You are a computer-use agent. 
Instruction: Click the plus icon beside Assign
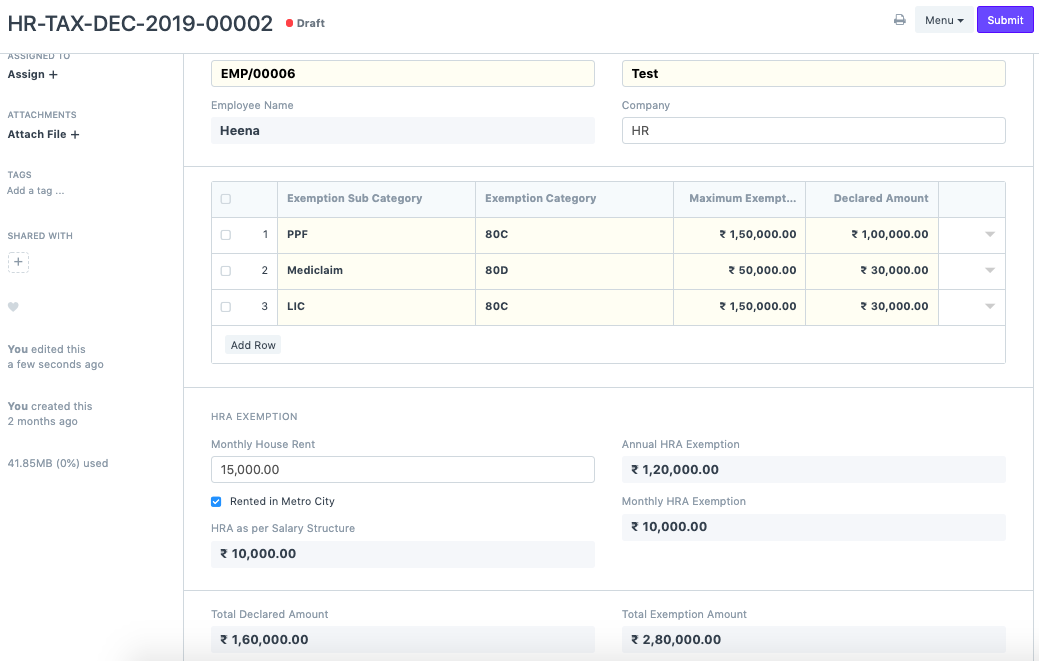tap(53, 75)
